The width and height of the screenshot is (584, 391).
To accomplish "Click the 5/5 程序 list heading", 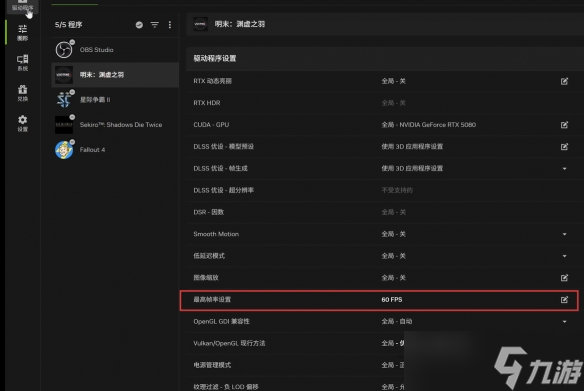I will point(69,25).
